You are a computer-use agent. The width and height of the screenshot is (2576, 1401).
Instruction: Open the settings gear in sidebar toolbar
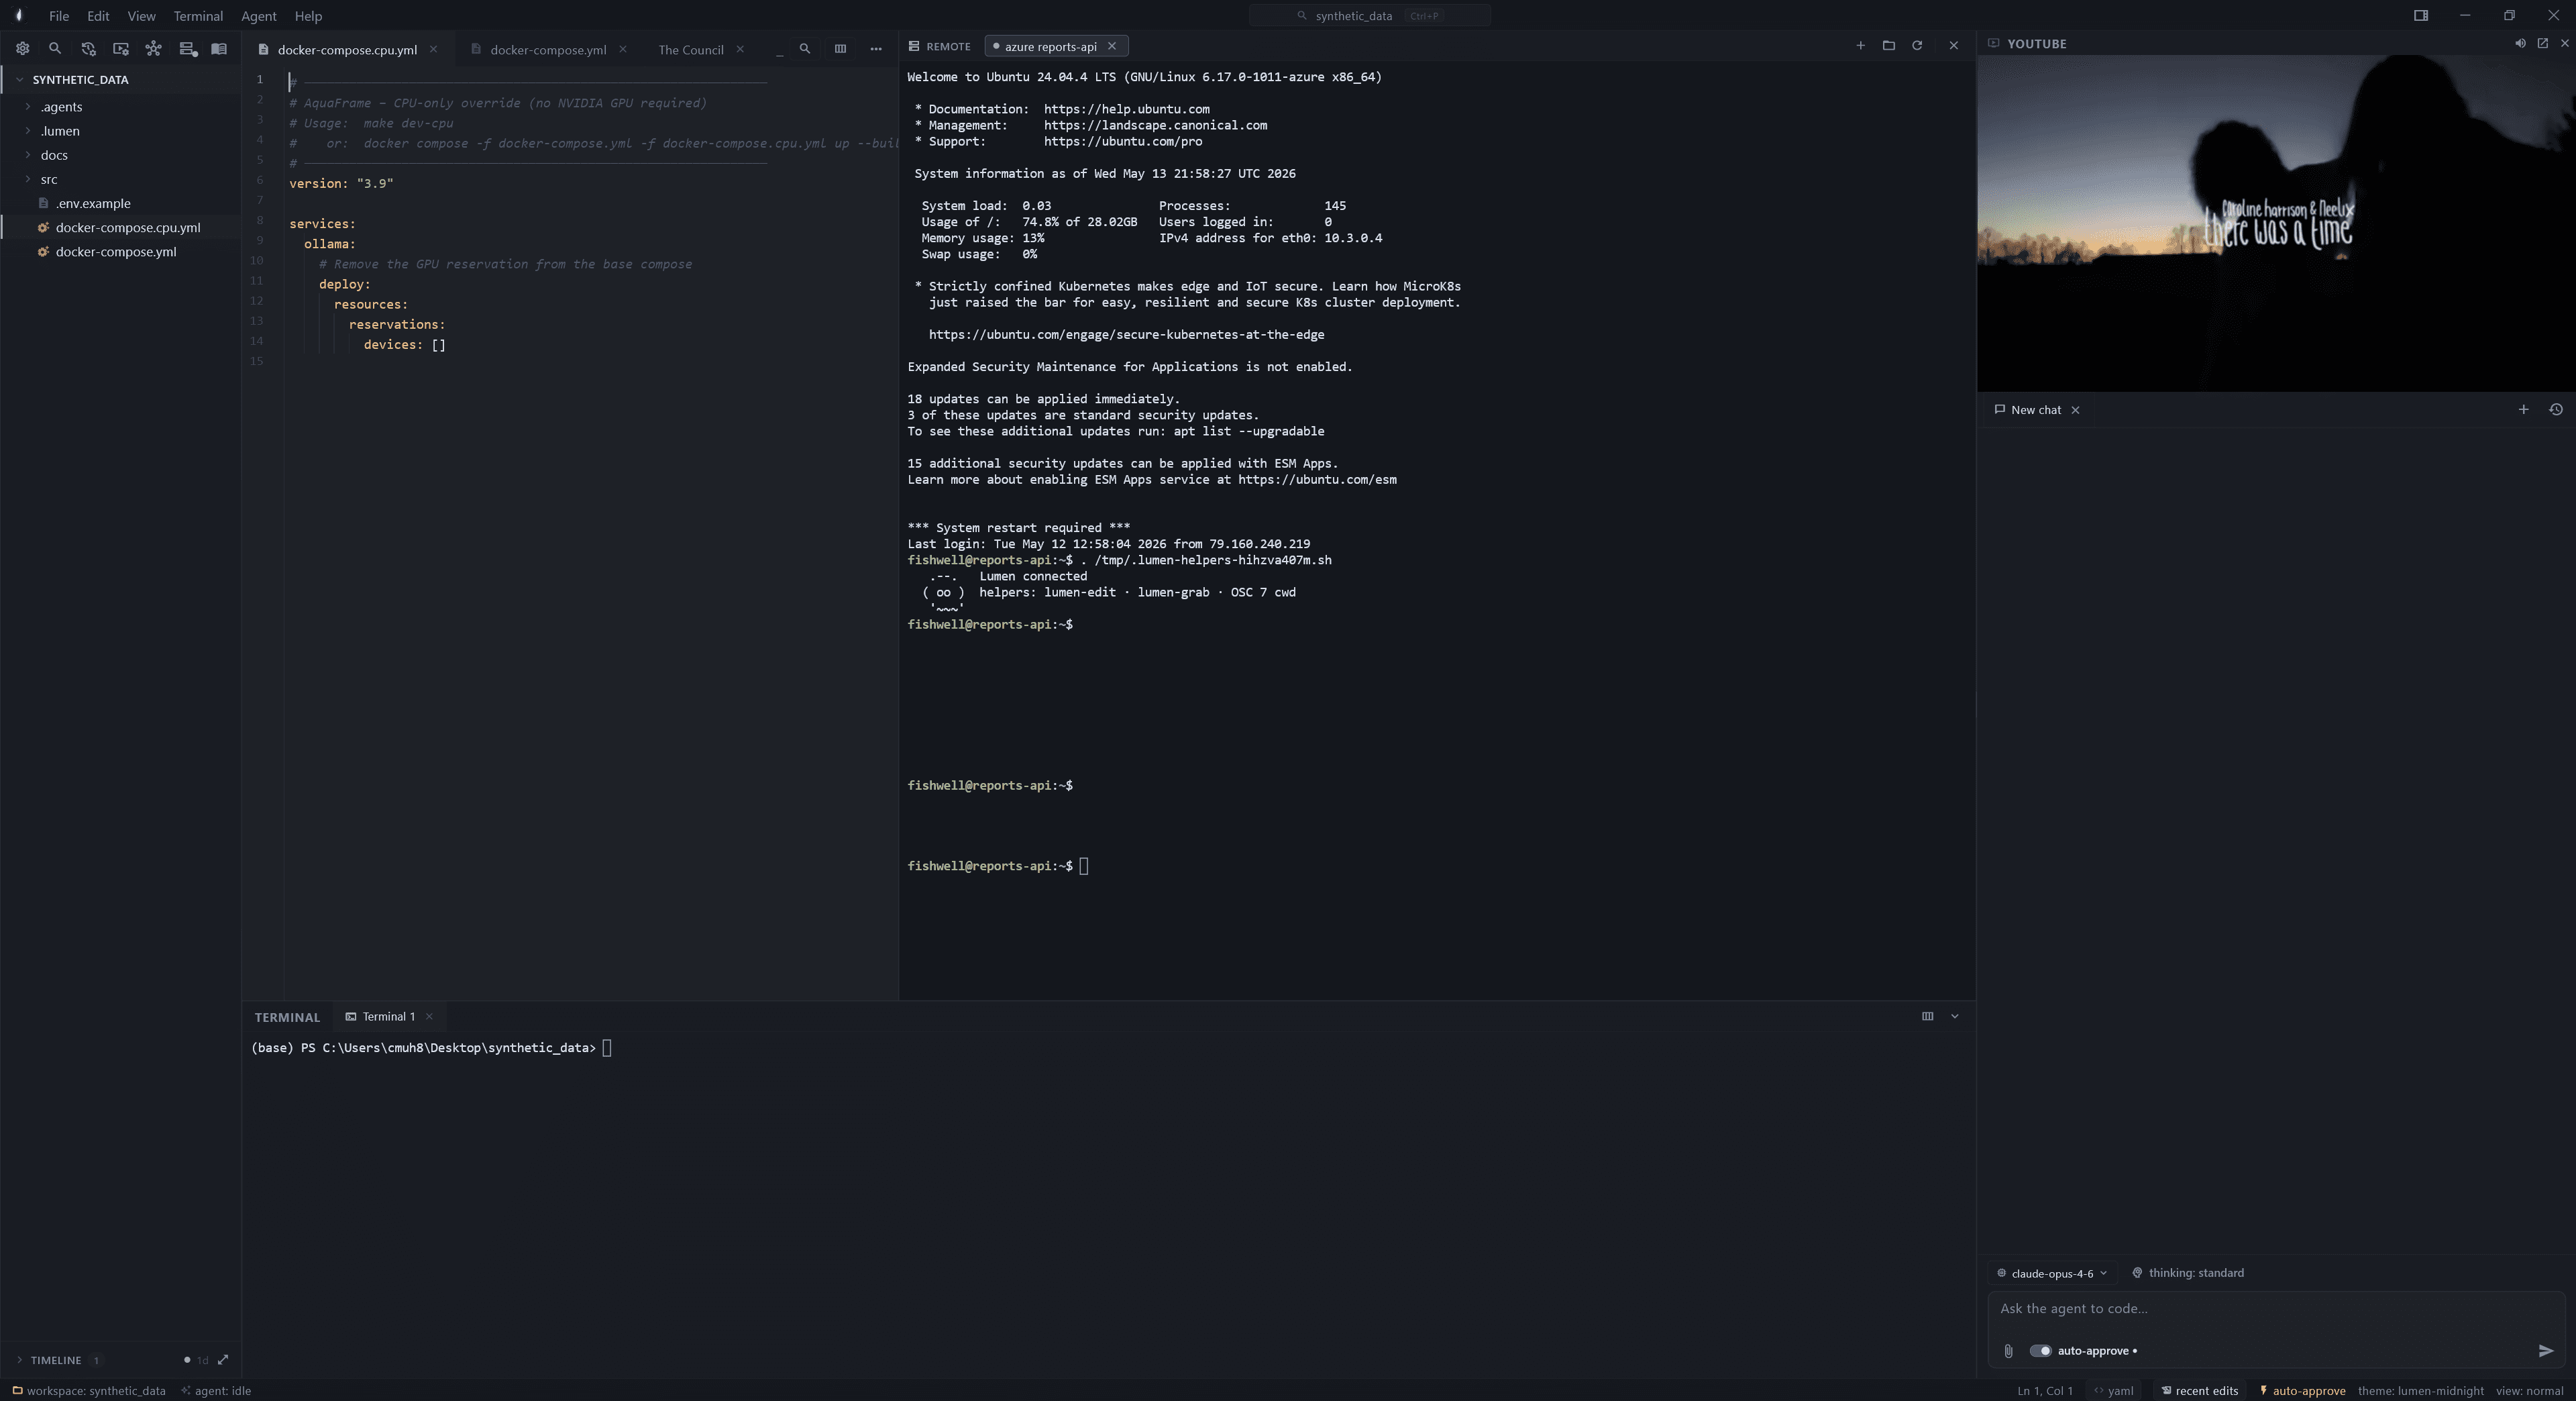(22, 48)
